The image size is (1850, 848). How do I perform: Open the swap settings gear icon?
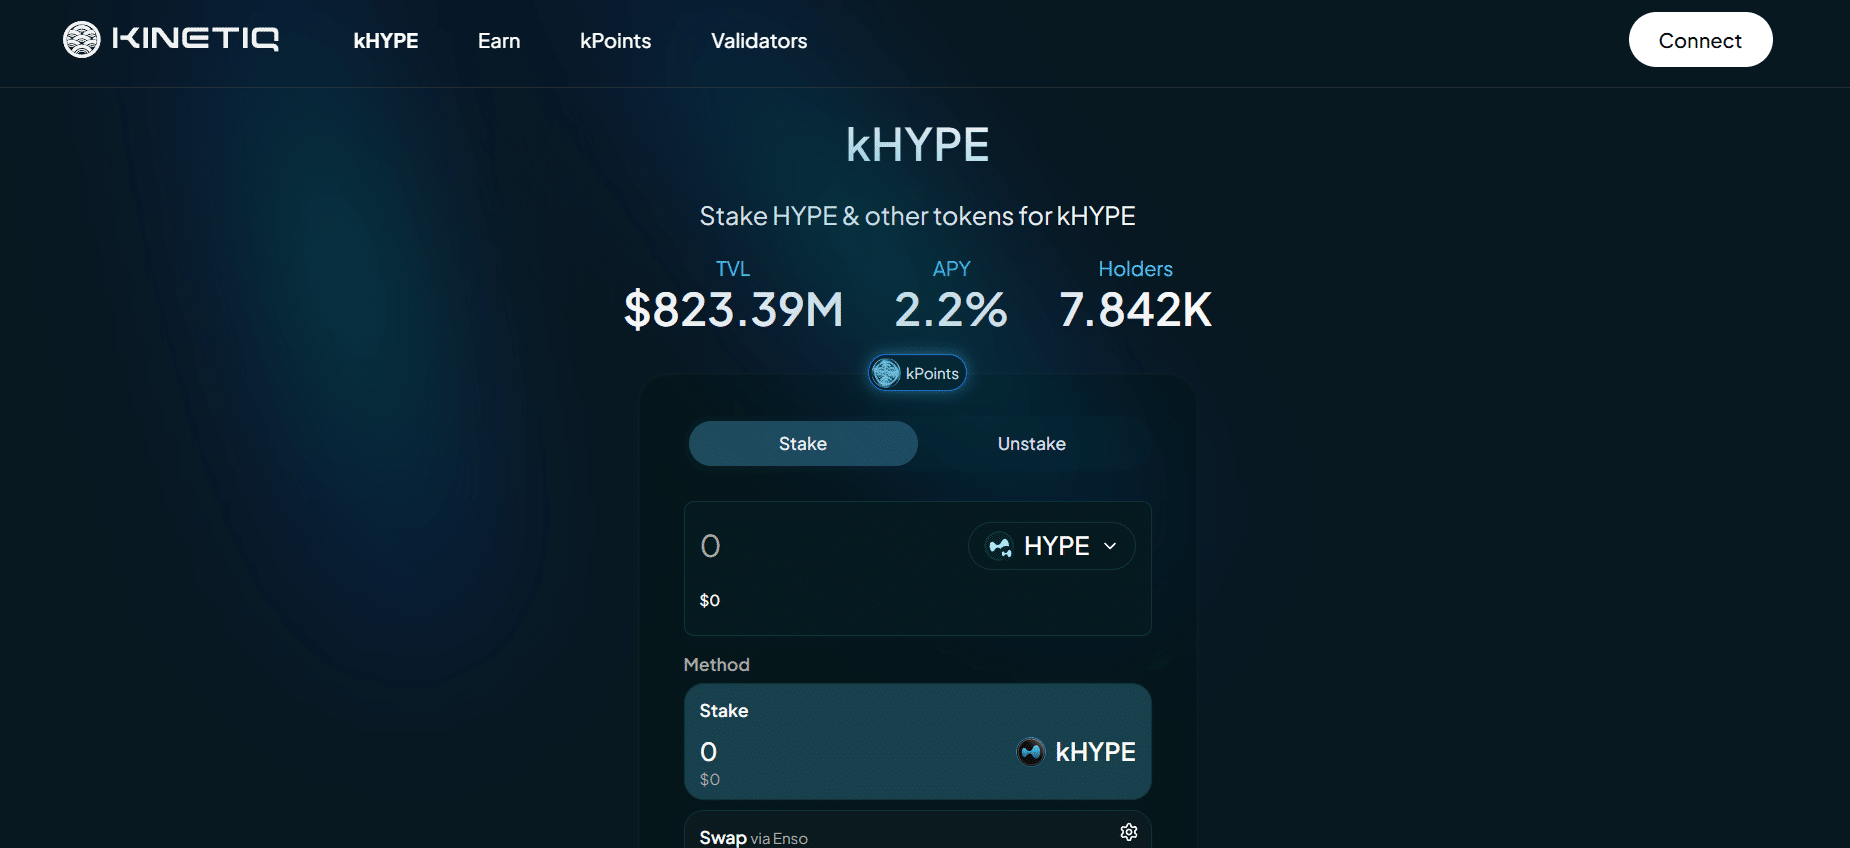coord(1129,832)
